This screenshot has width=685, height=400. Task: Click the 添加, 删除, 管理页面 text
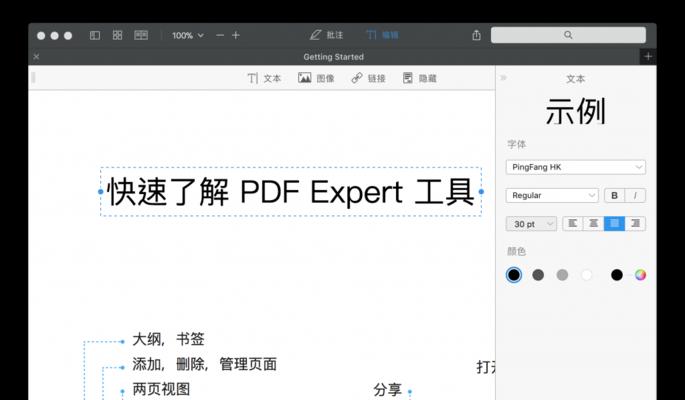coord(204,364)
